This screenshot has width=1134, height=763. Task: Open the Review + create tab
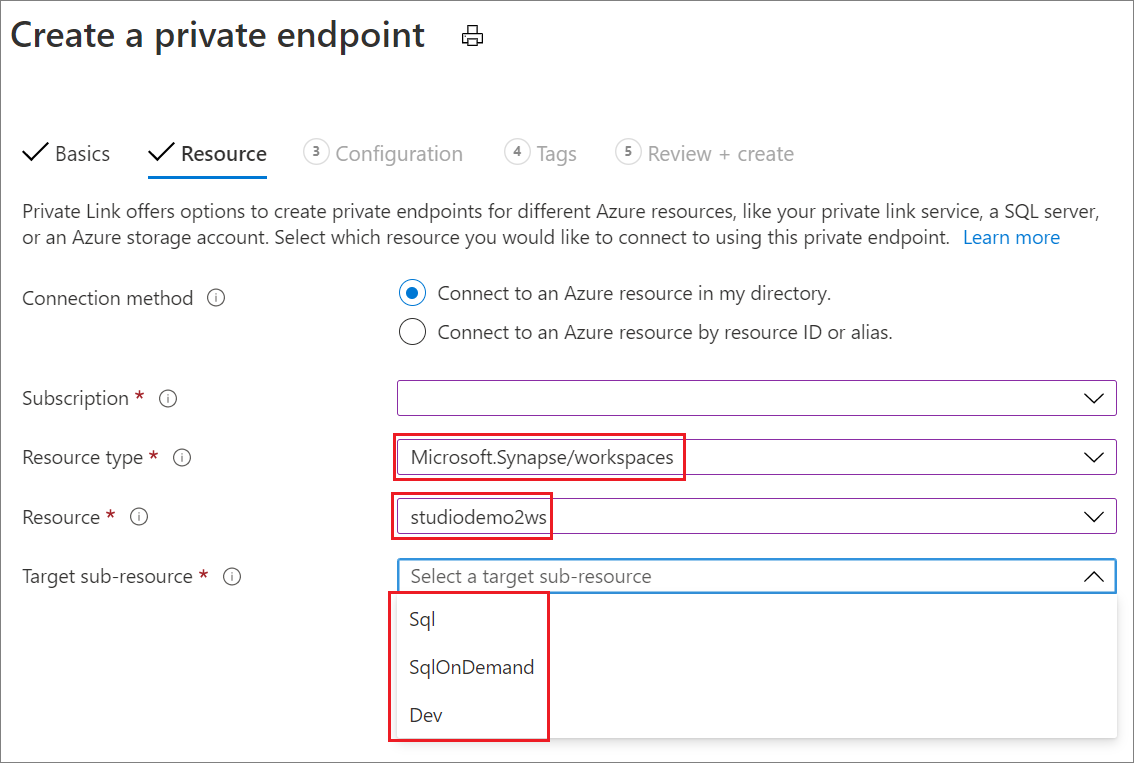[705, 154]
